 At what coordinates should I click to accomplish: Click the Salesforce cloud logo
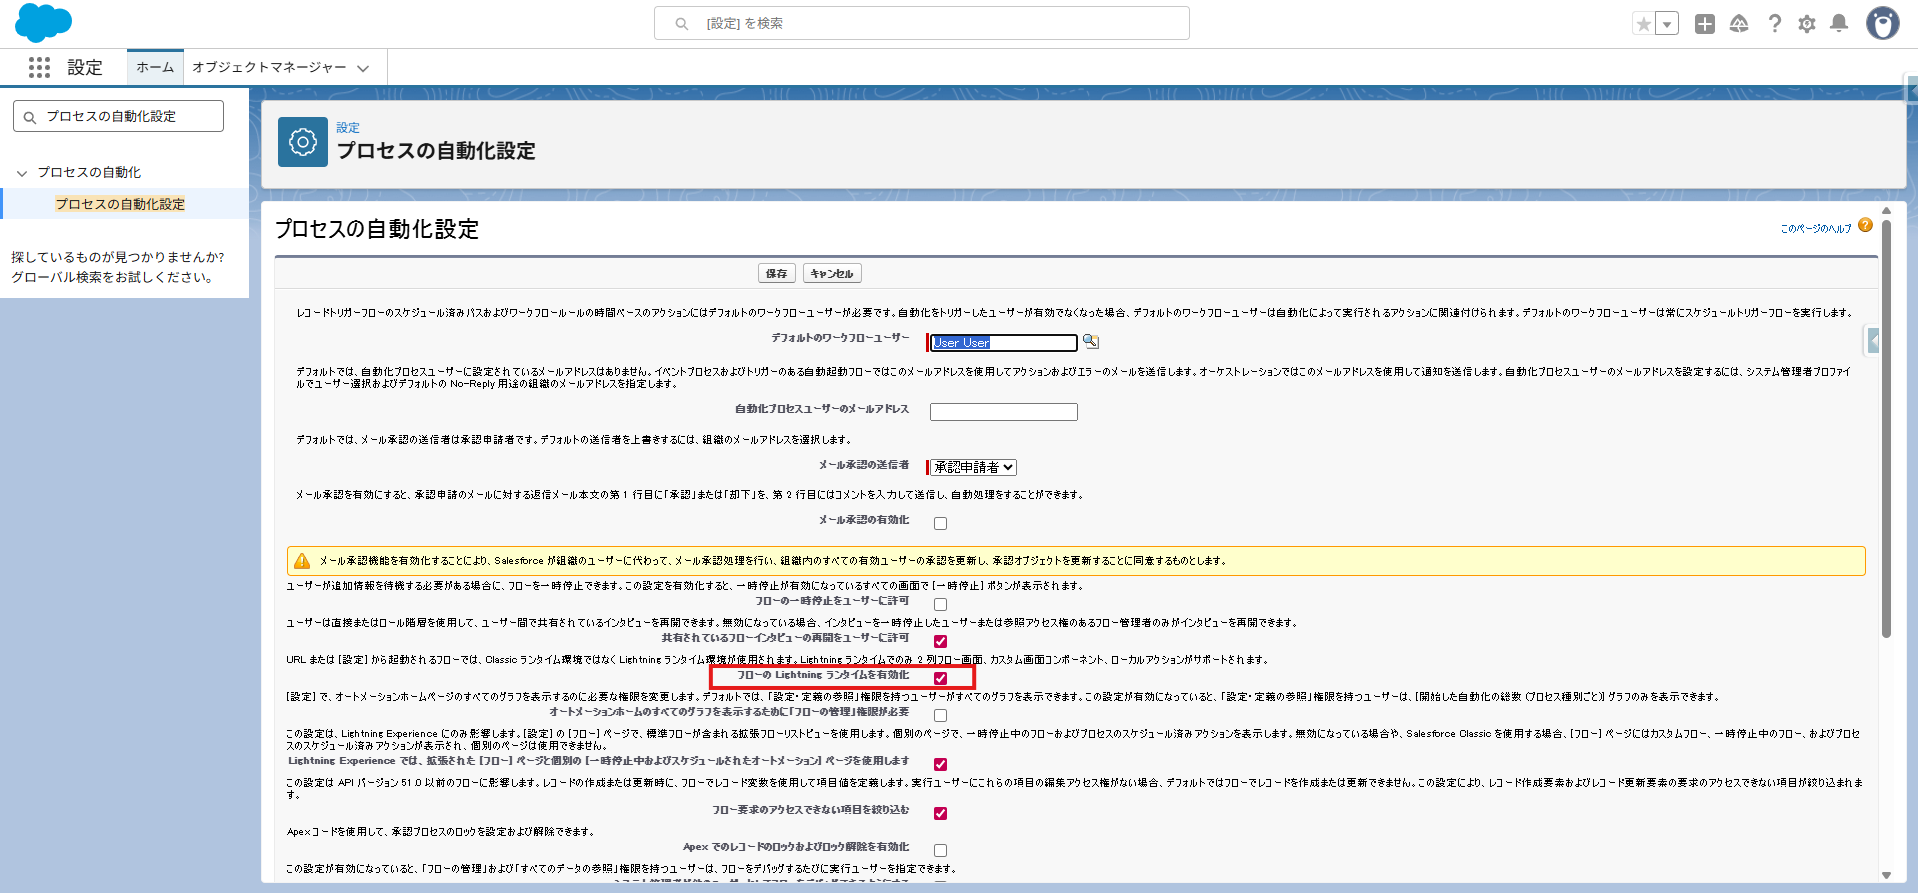pos(43,23)
